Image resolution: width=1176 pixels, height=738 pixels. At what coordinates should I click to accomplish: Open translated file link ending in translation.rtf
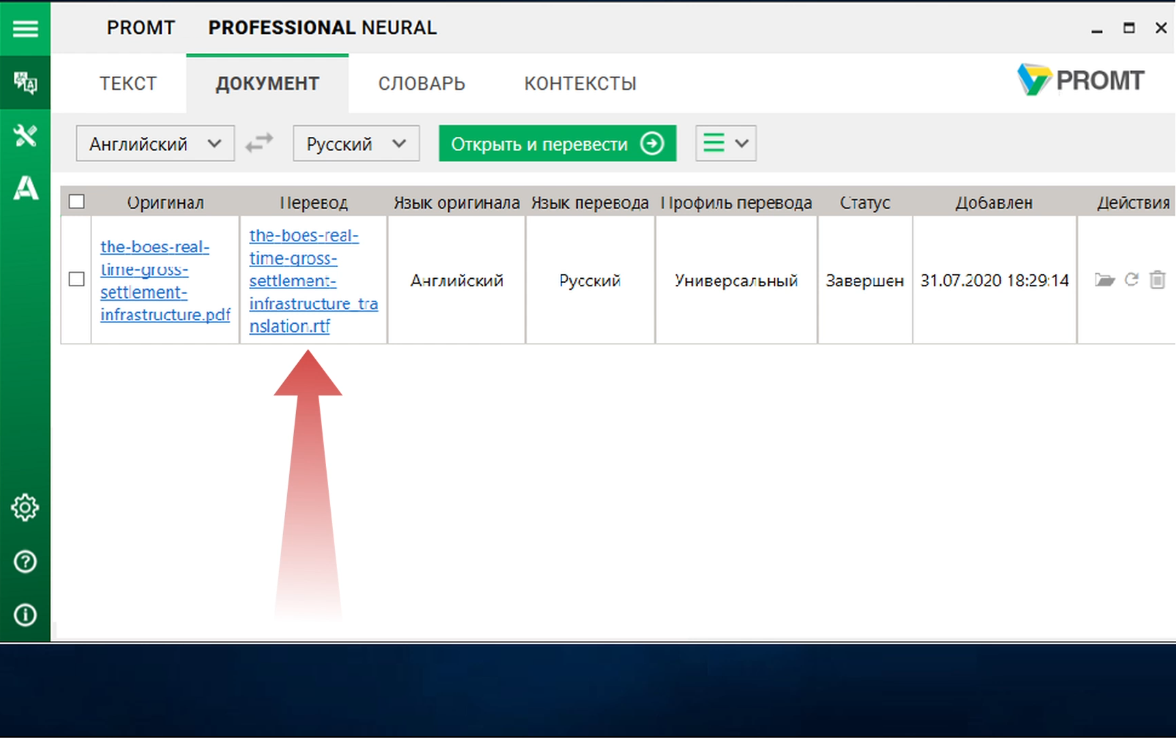[314, 280]
